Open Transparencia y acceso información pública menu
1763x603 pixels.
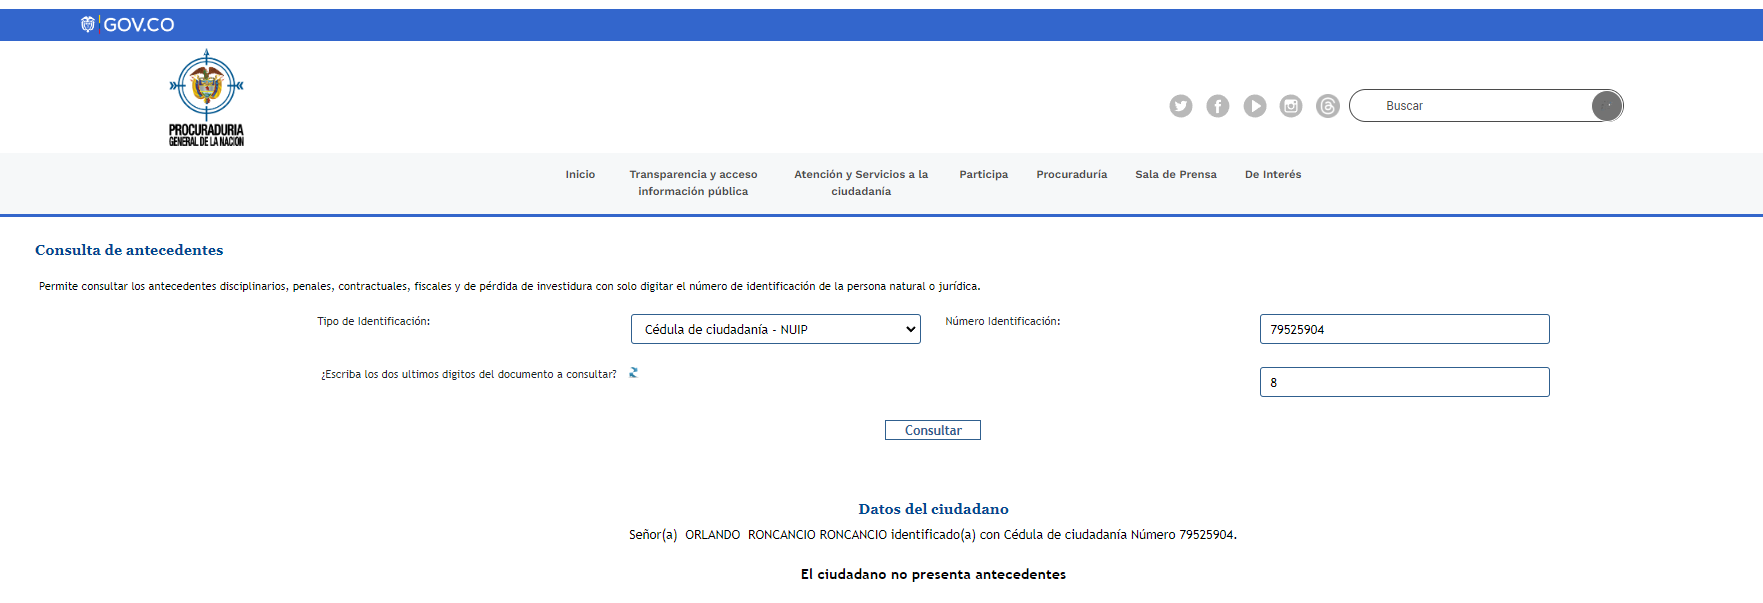pyautogui.click(x=693, y=183)
